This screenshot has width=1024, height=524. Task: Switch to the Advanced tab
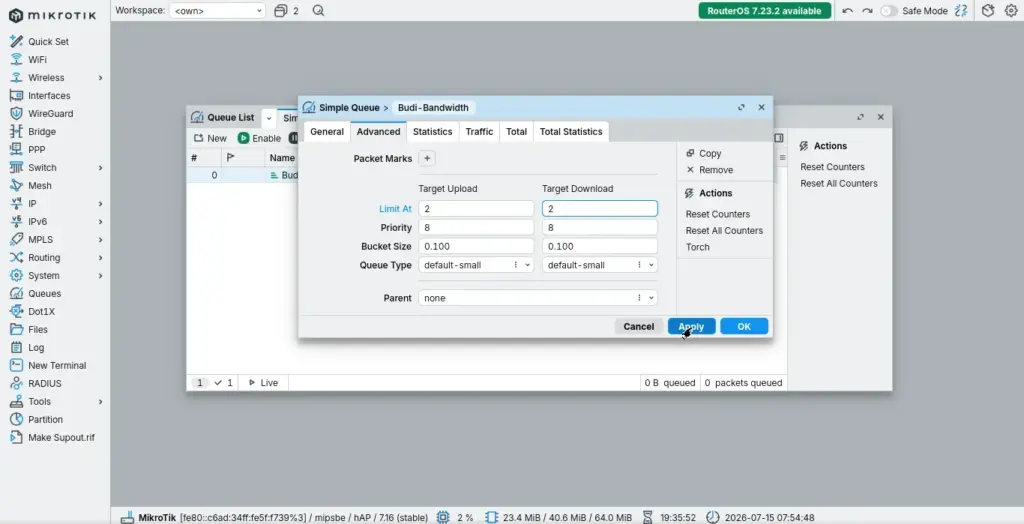coord(378,131)
